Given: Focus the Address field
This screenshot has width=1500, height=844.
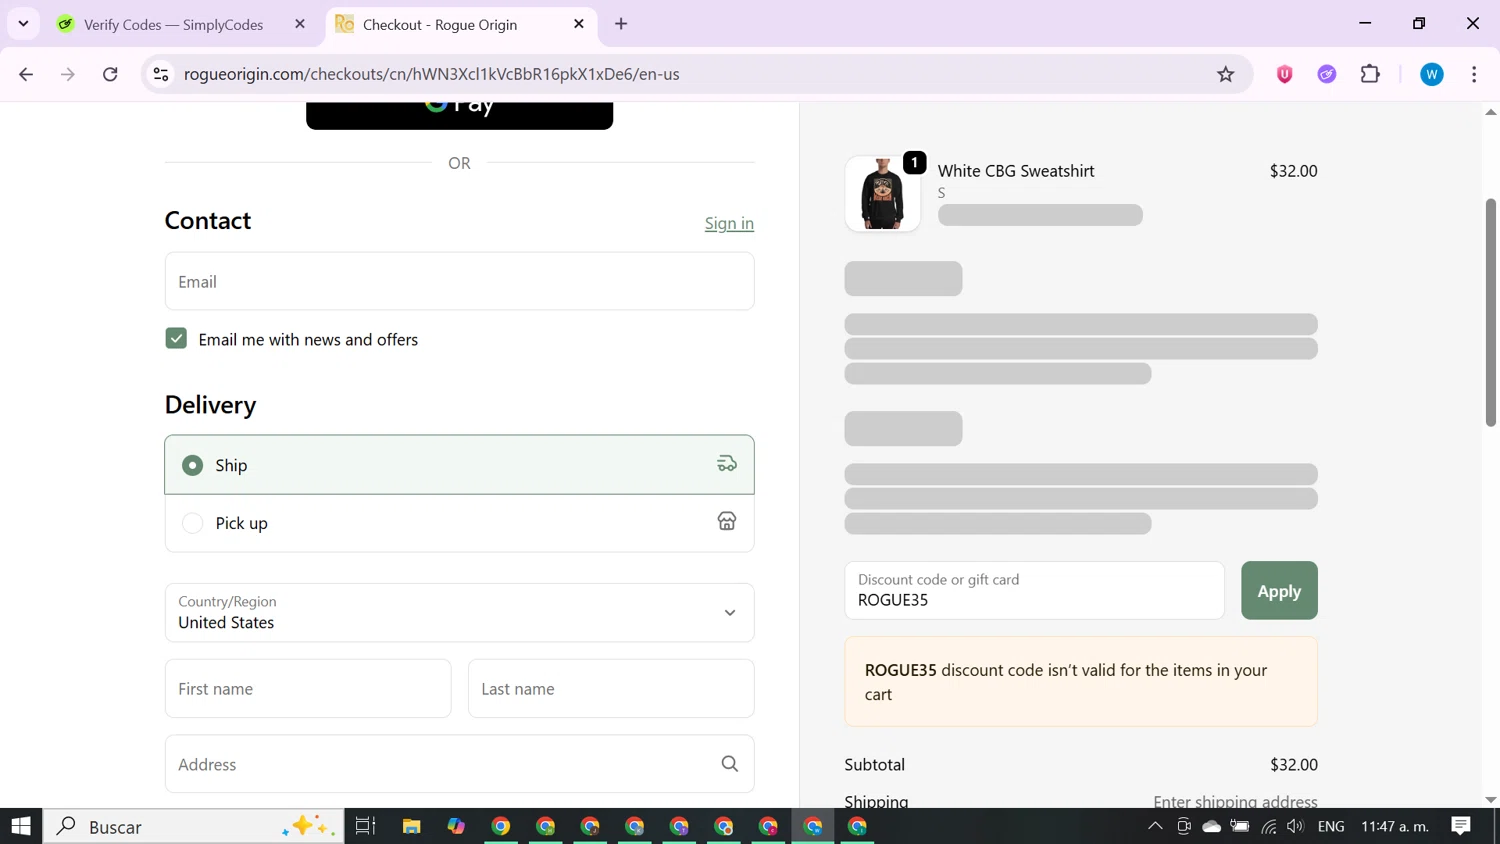Looking at the screenshot, I should click(459, 764).
